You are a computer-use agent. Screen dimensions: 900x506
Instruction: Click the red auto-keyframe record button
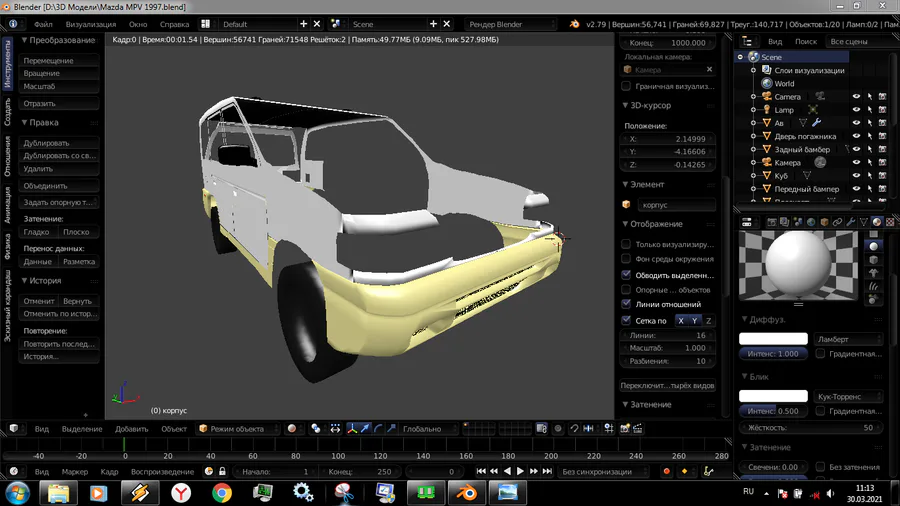(x=666, y=472)
